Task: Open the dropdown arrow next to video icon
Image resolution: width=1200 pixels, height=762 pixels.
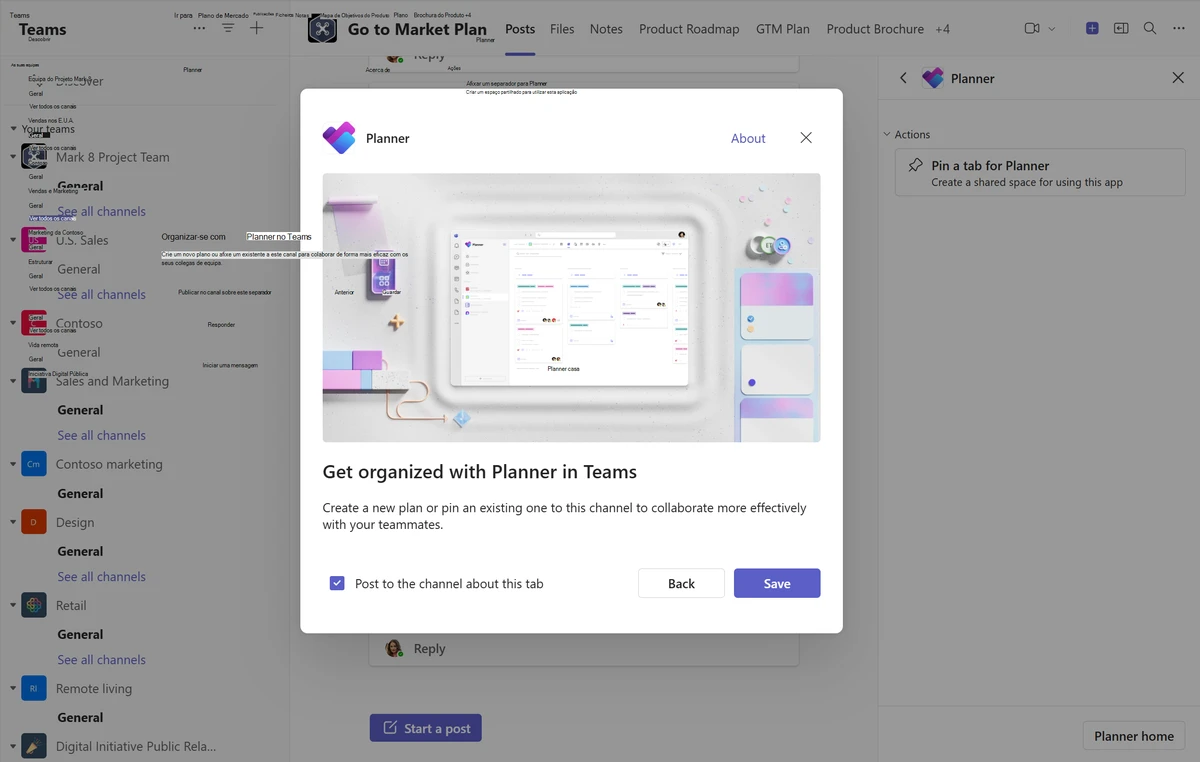Action: (x=1052, y=29)
